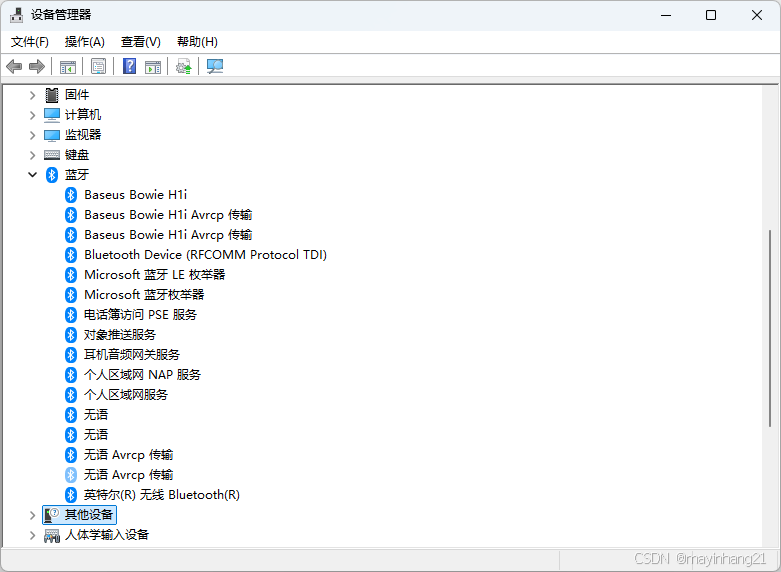Click the Device Manager icon in the title bar

point(16,15)
